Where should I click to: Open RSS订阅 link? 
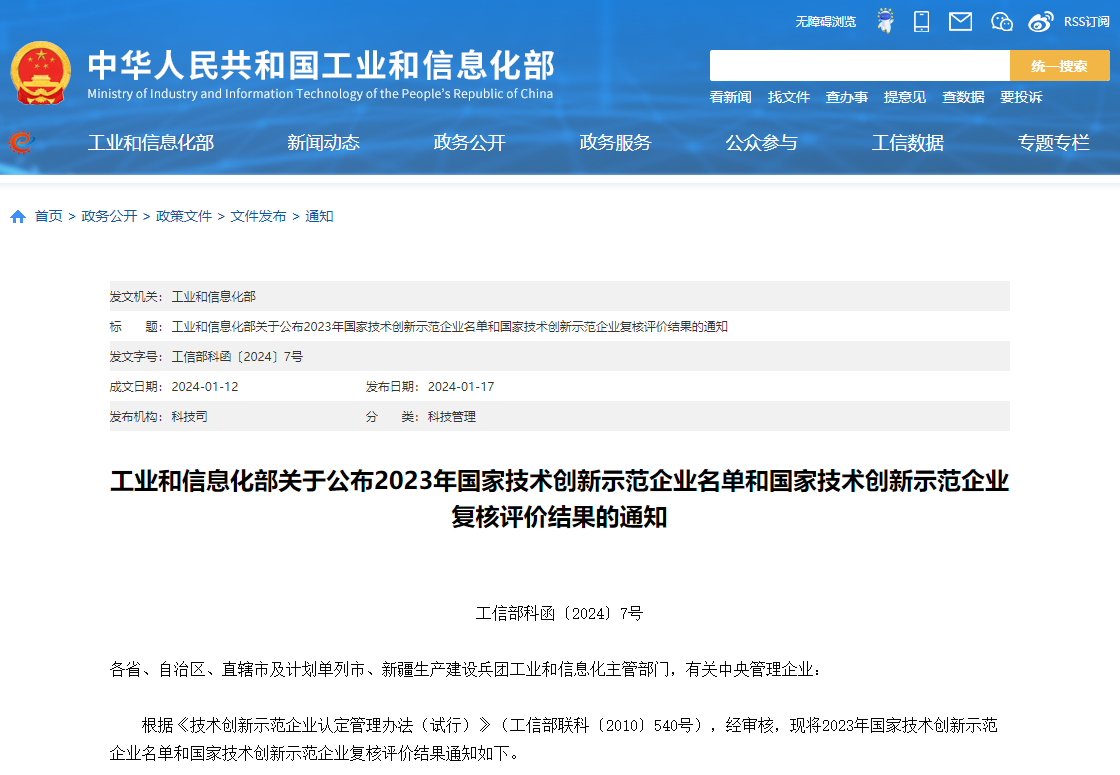pyautogui.click(x=1086, y=22)
